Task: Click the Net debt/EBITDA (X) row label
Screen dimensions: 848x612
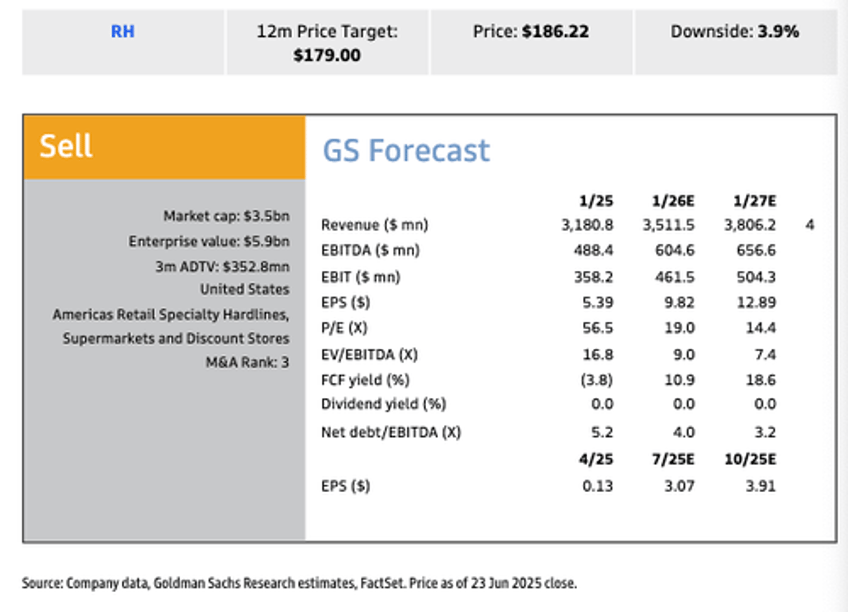Action: pos(391,433)
